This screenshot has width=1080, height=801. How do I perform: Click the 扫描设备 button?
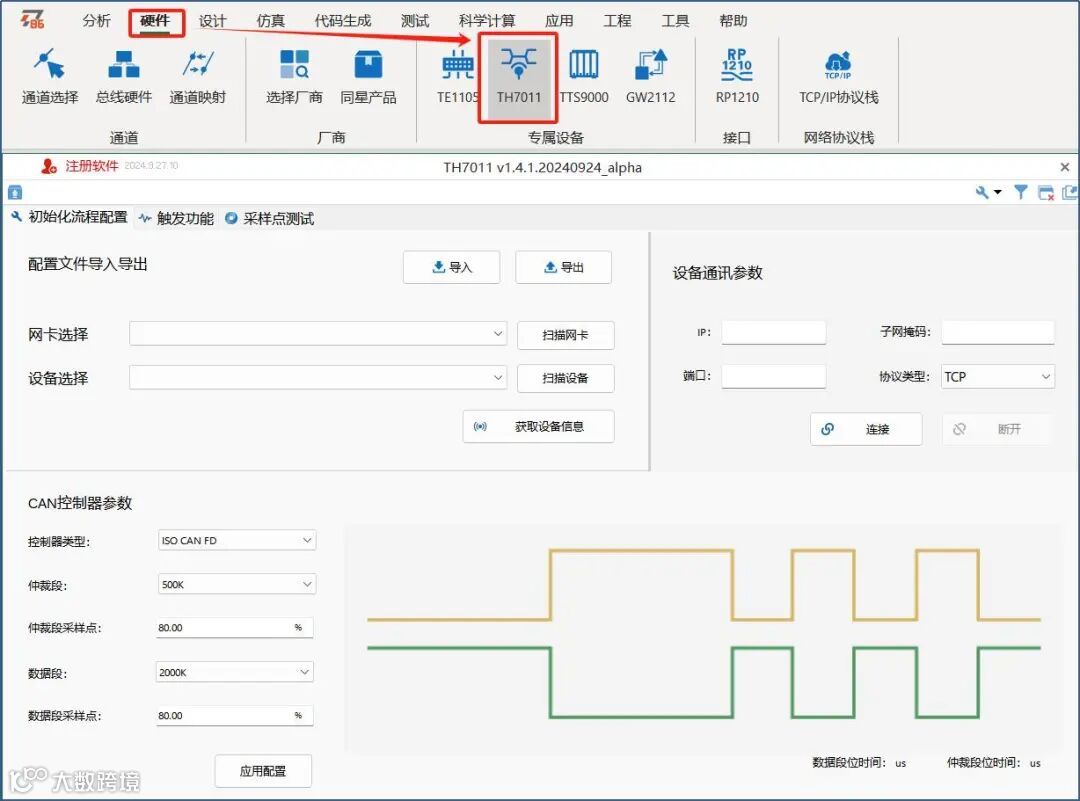565,378
